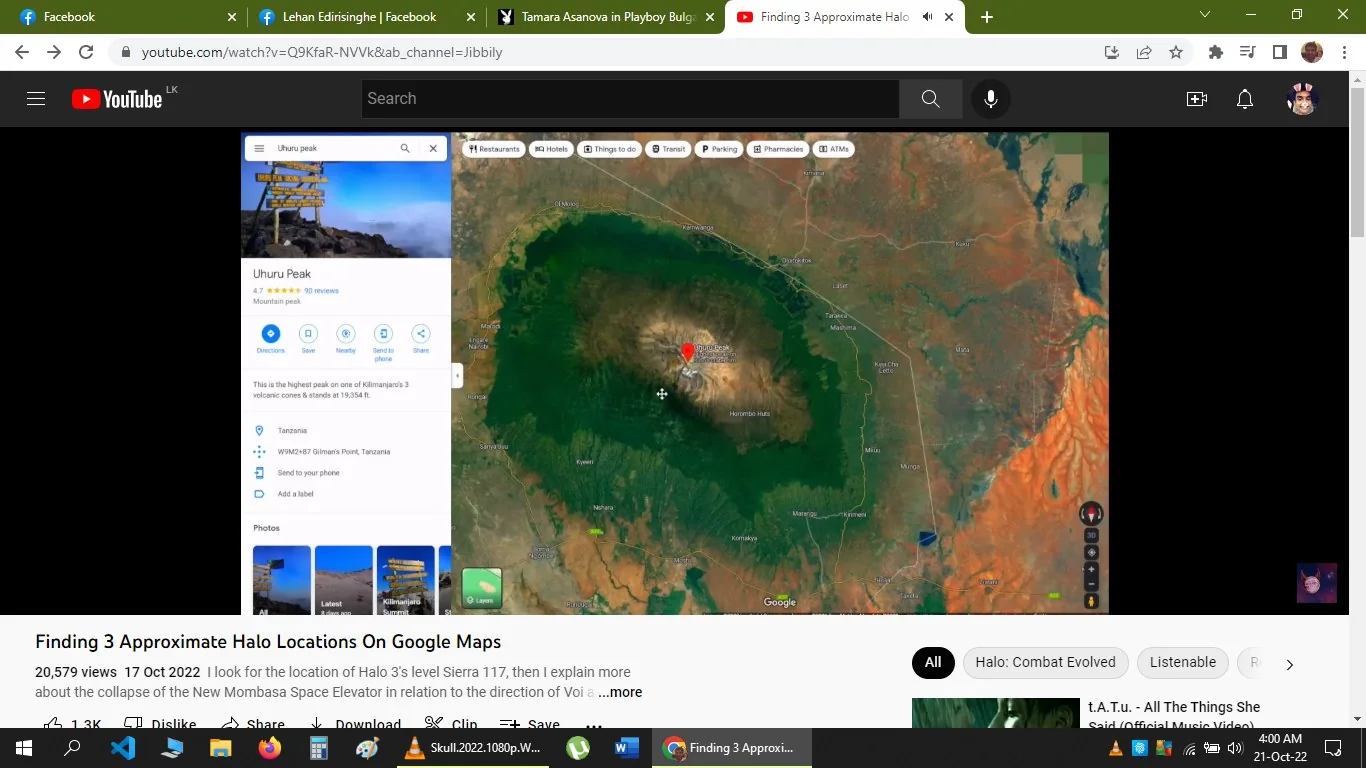Close the Lehan Edirisinghe Facebook tab
This screenshot has height=768, width=1366.
[x=469, y=17]
